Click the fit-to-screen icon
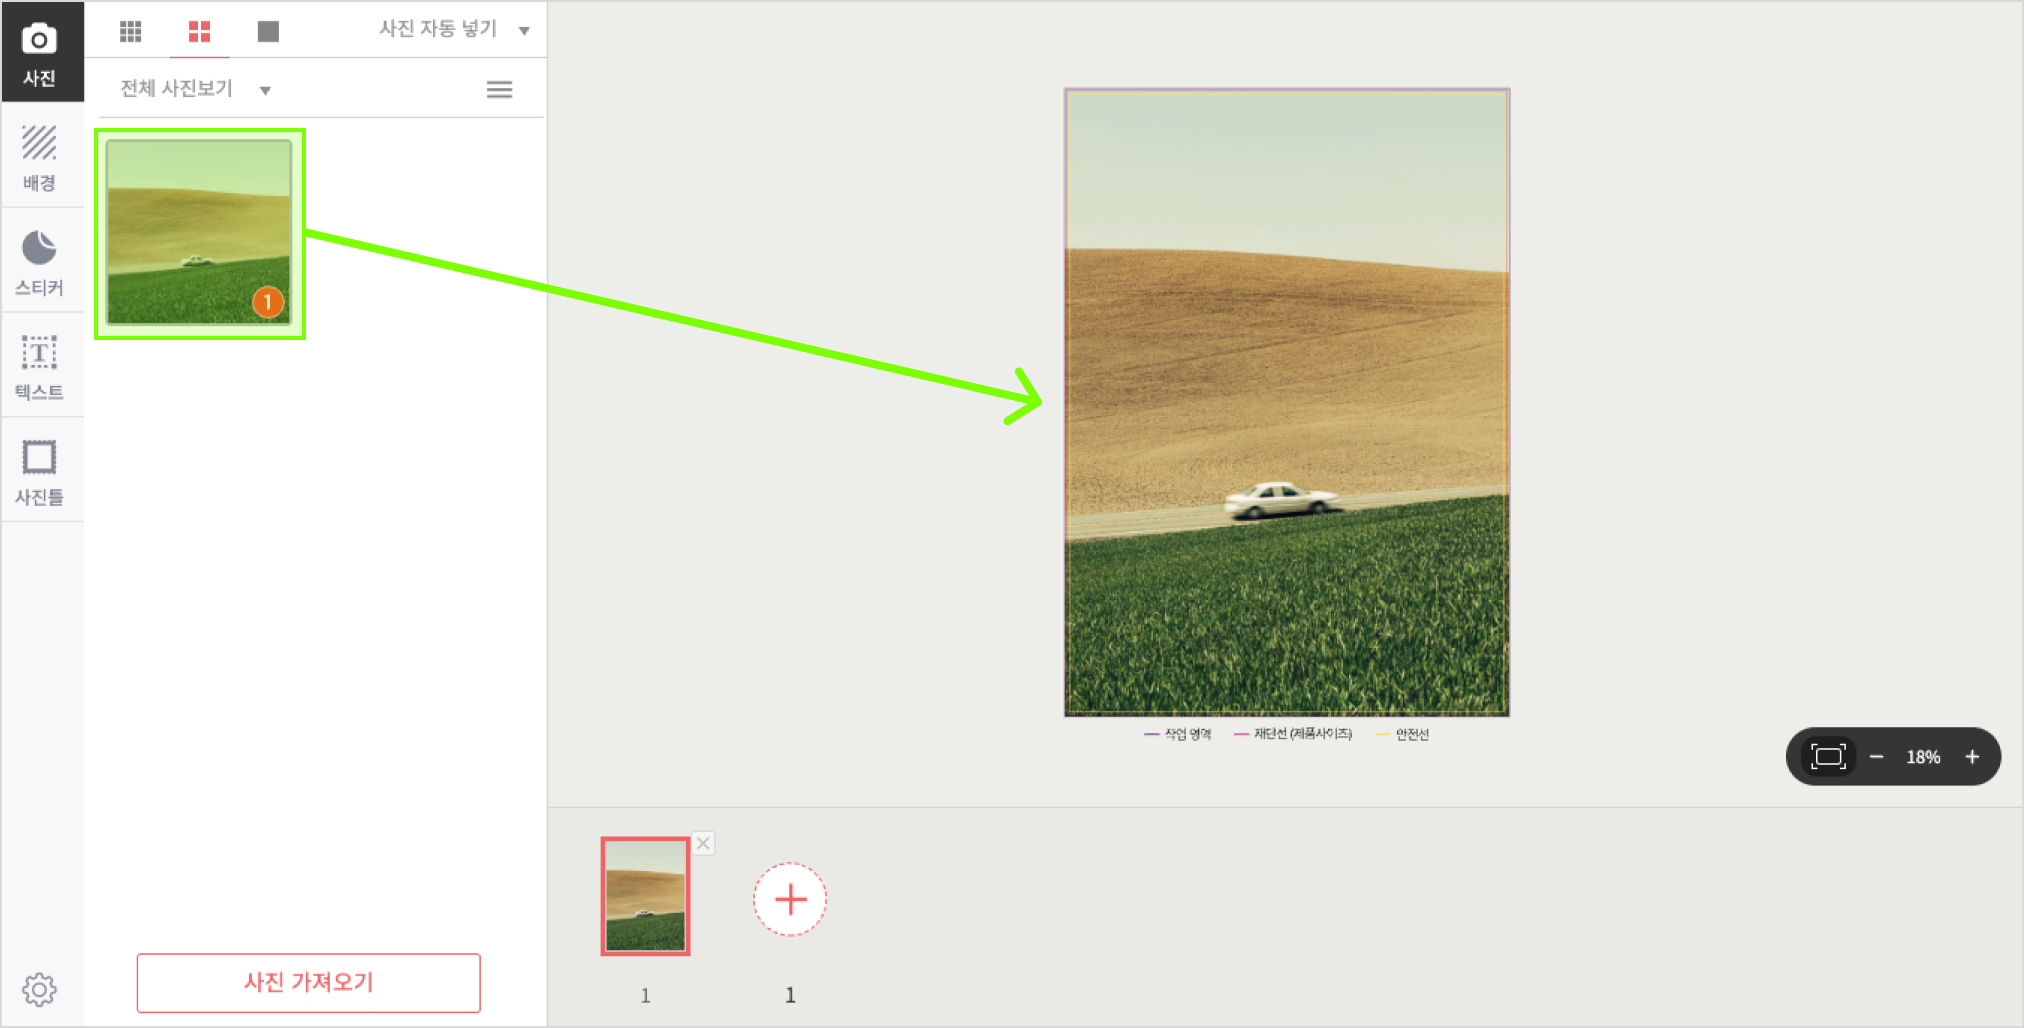 click(x=1827, y=757)
